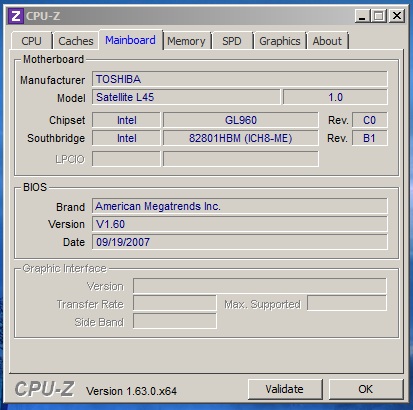This screenshot has width=413, height=410.
Task: Select the Satellite L45 model value
Action: click(x=186, y=97)
